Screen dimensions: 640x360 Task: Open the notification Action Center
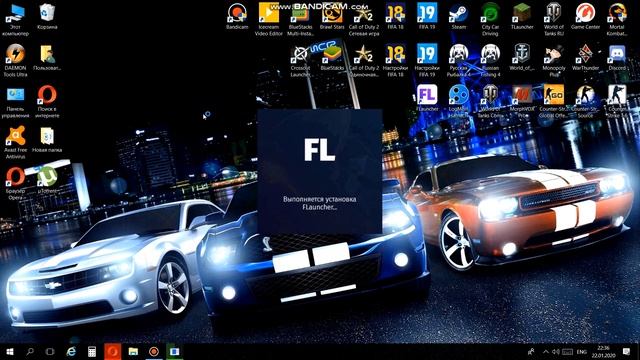(x=627, y=351)
